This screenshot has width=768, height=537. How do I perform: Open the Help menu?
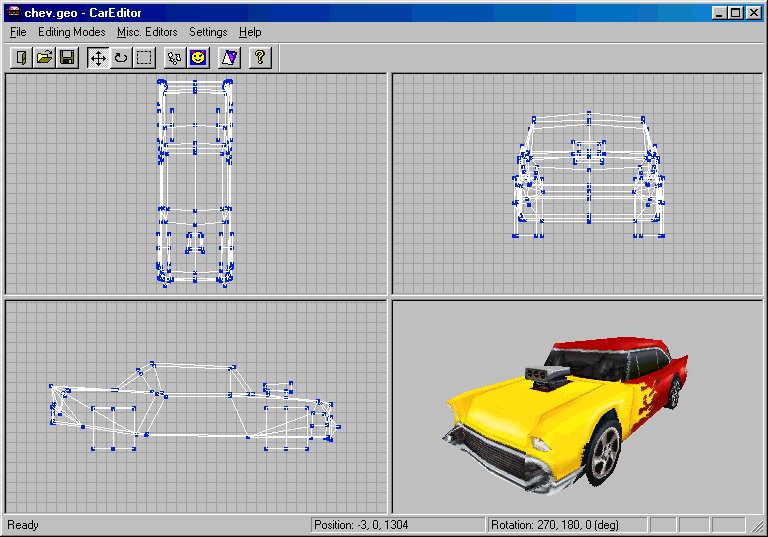[250, 32]
